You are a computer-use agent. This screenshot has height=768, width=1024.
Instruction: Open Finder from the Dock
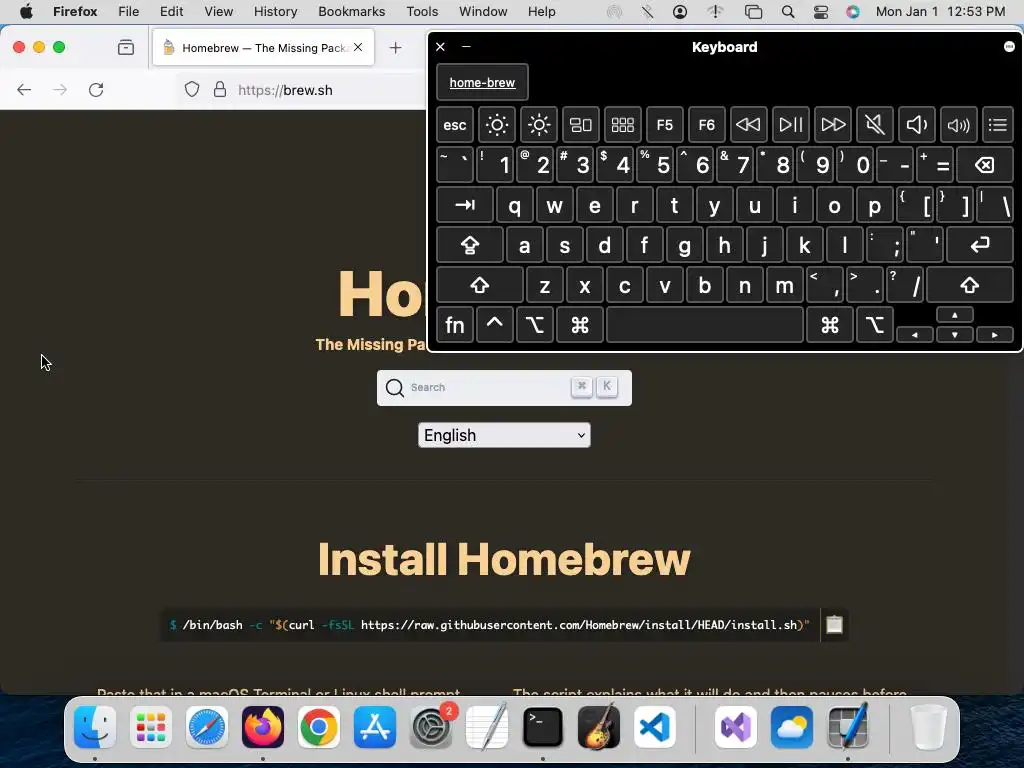click(95, 727)
